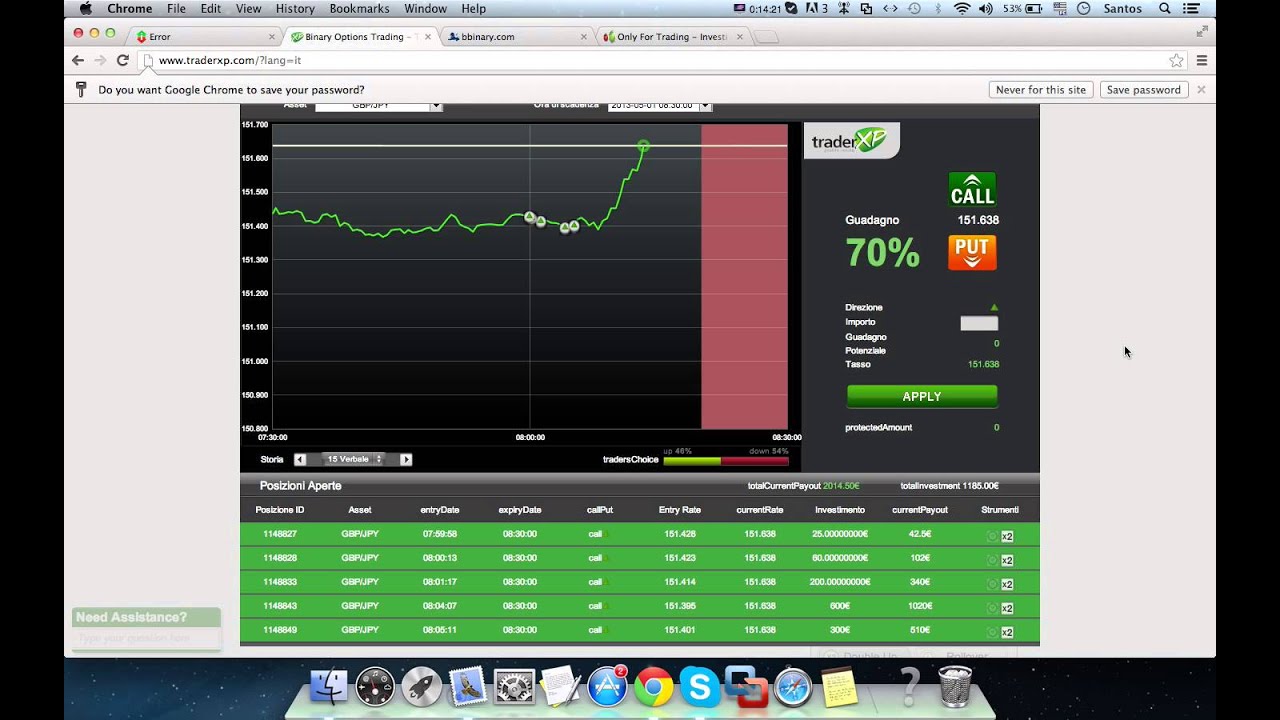
Task: Click the assistance question input box
Action: coord(146,638)
